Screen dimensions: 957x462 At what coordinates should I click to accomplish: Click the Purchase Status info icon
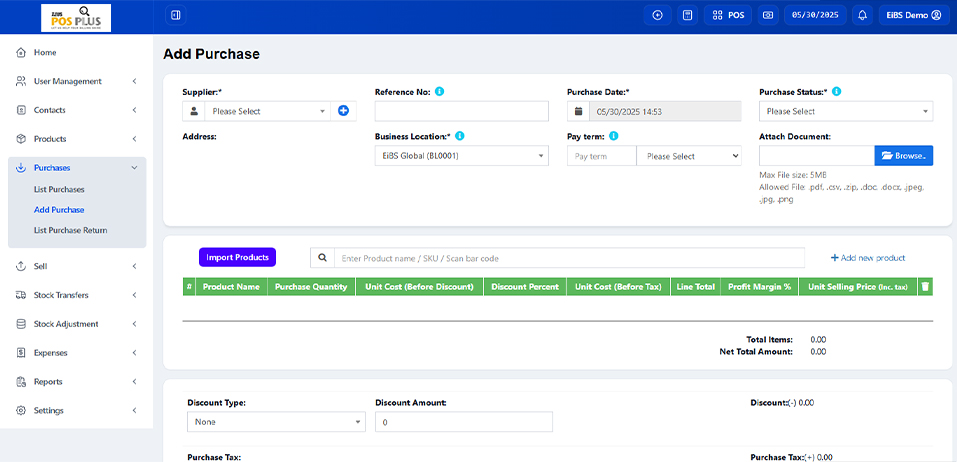836,92
